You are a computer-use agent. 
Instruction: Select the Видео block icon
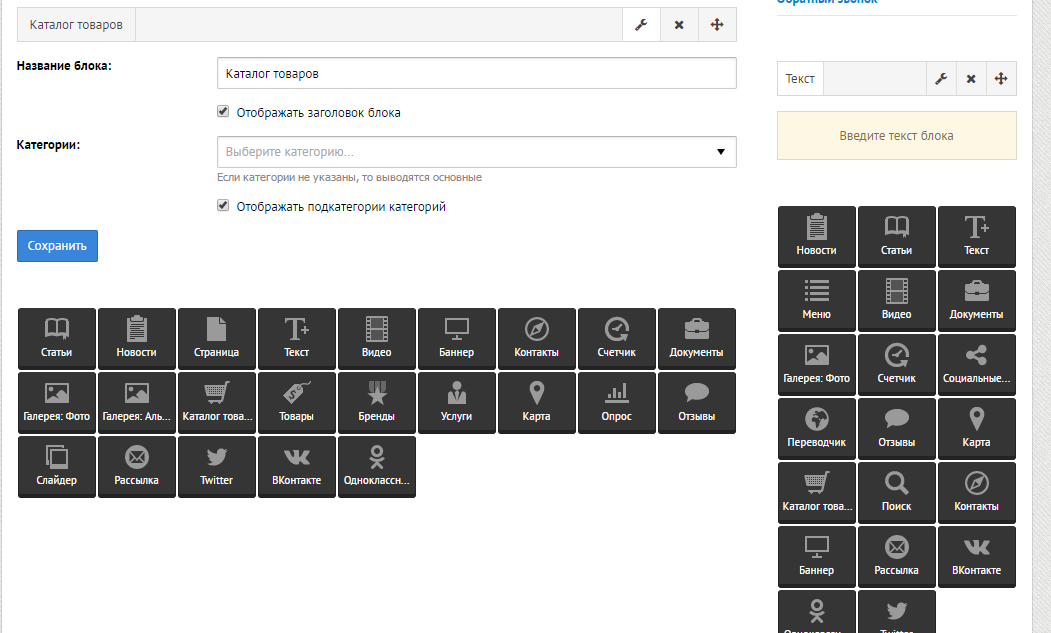(x=377, y=338)
